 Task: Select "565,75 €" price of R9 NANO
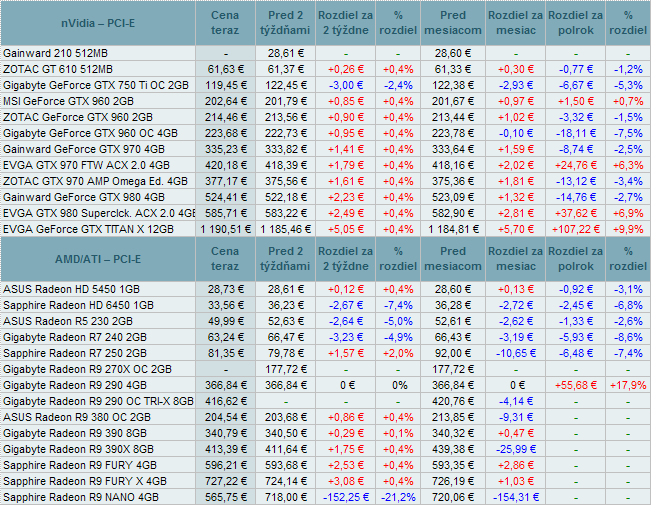(225, 497)
